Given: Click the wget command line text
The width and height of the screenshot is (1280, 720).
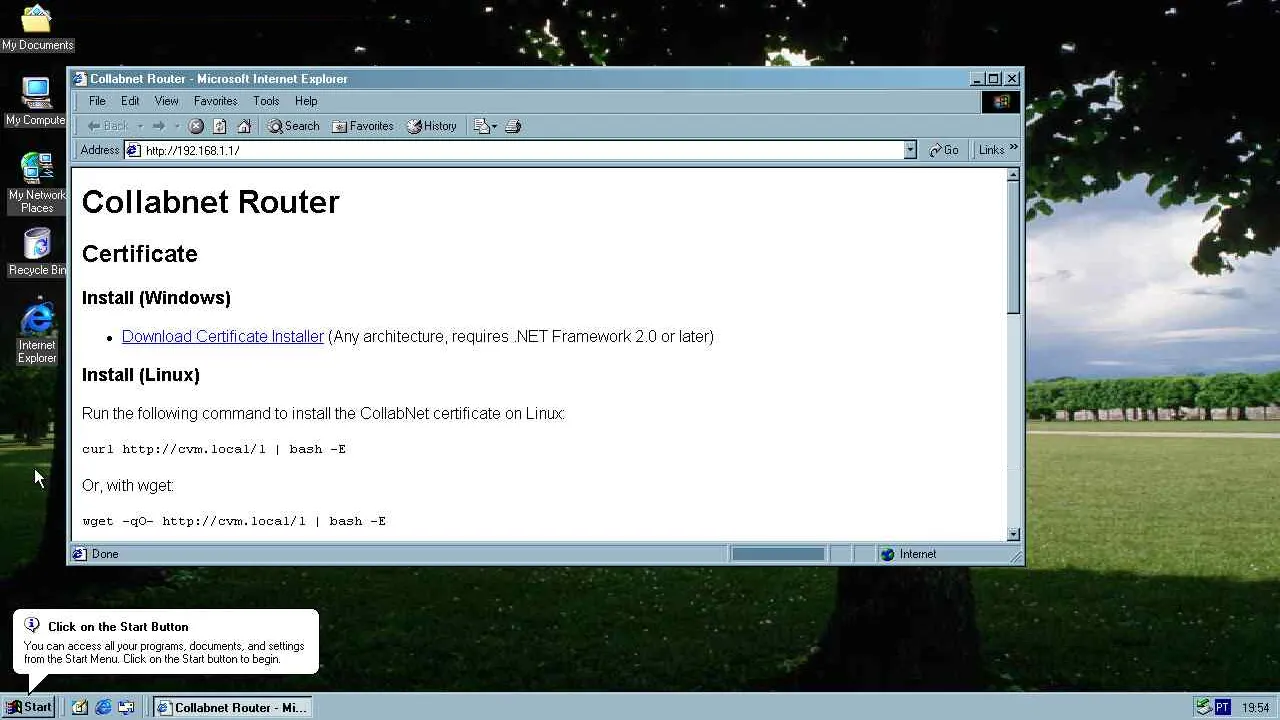Looking at the screenshot, I should coord(234,521).
